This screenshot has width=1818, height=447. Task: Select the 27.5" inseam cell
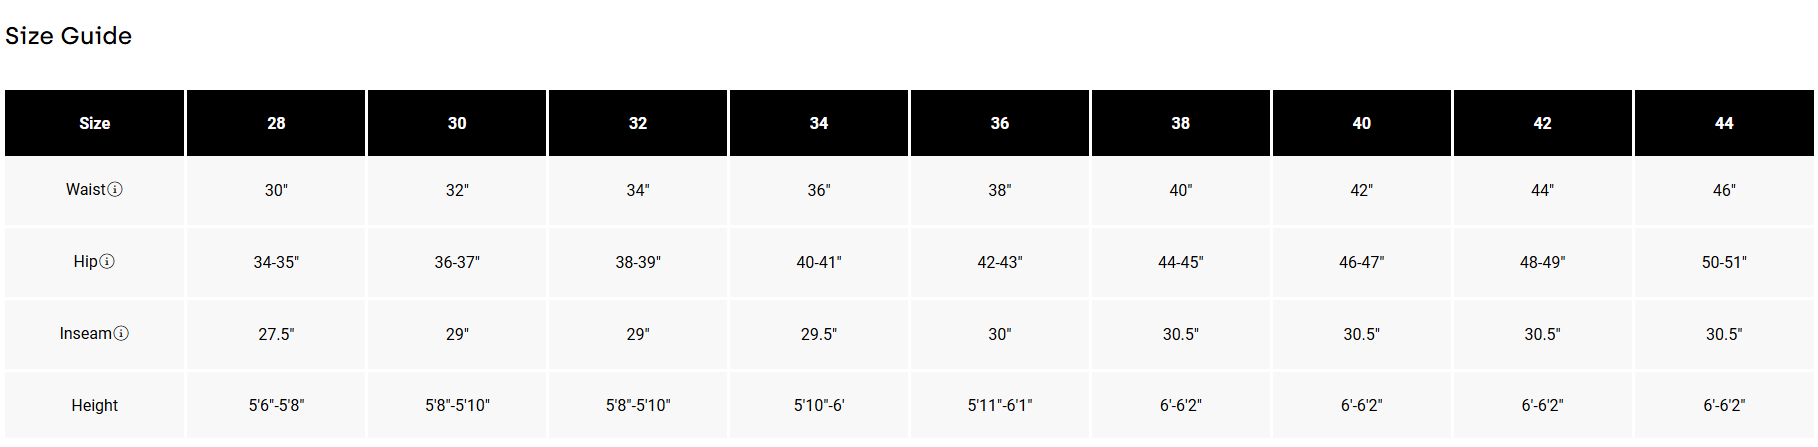pyautogui.click(x=276, y=334)
